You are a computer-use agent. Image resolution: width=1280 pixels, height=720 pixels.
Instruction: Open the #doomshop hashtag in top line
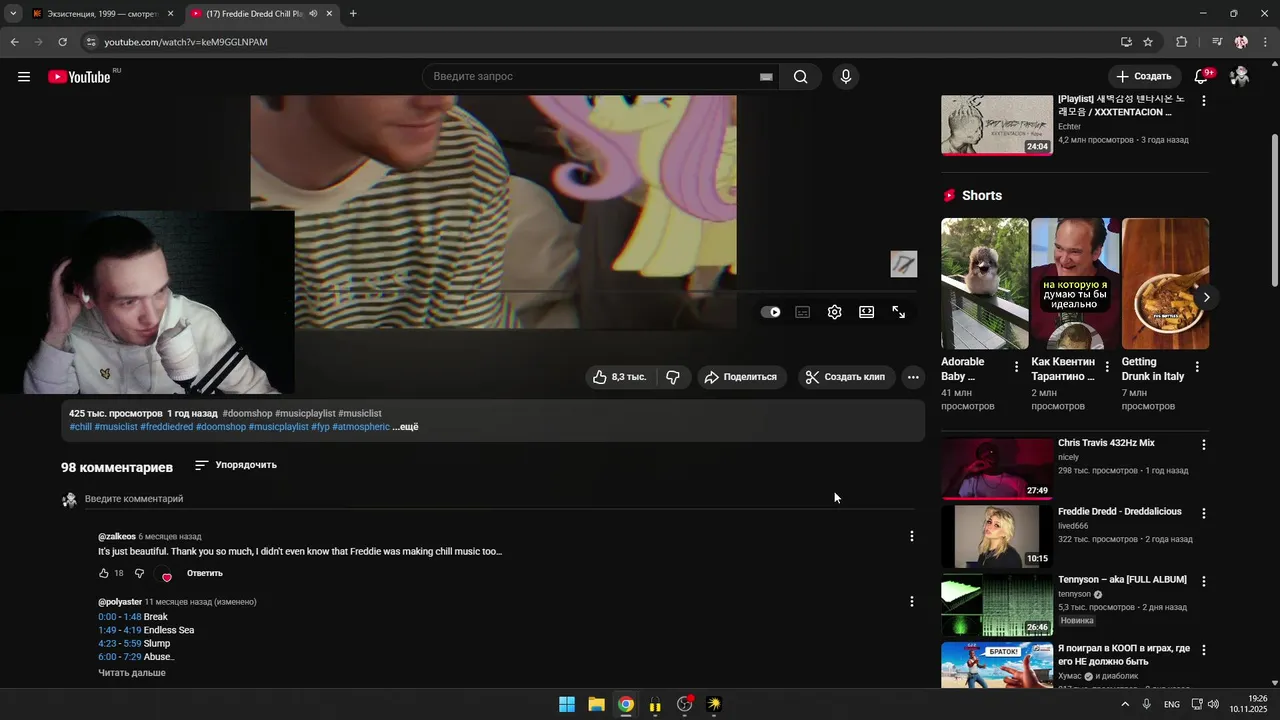coord(247,413)
